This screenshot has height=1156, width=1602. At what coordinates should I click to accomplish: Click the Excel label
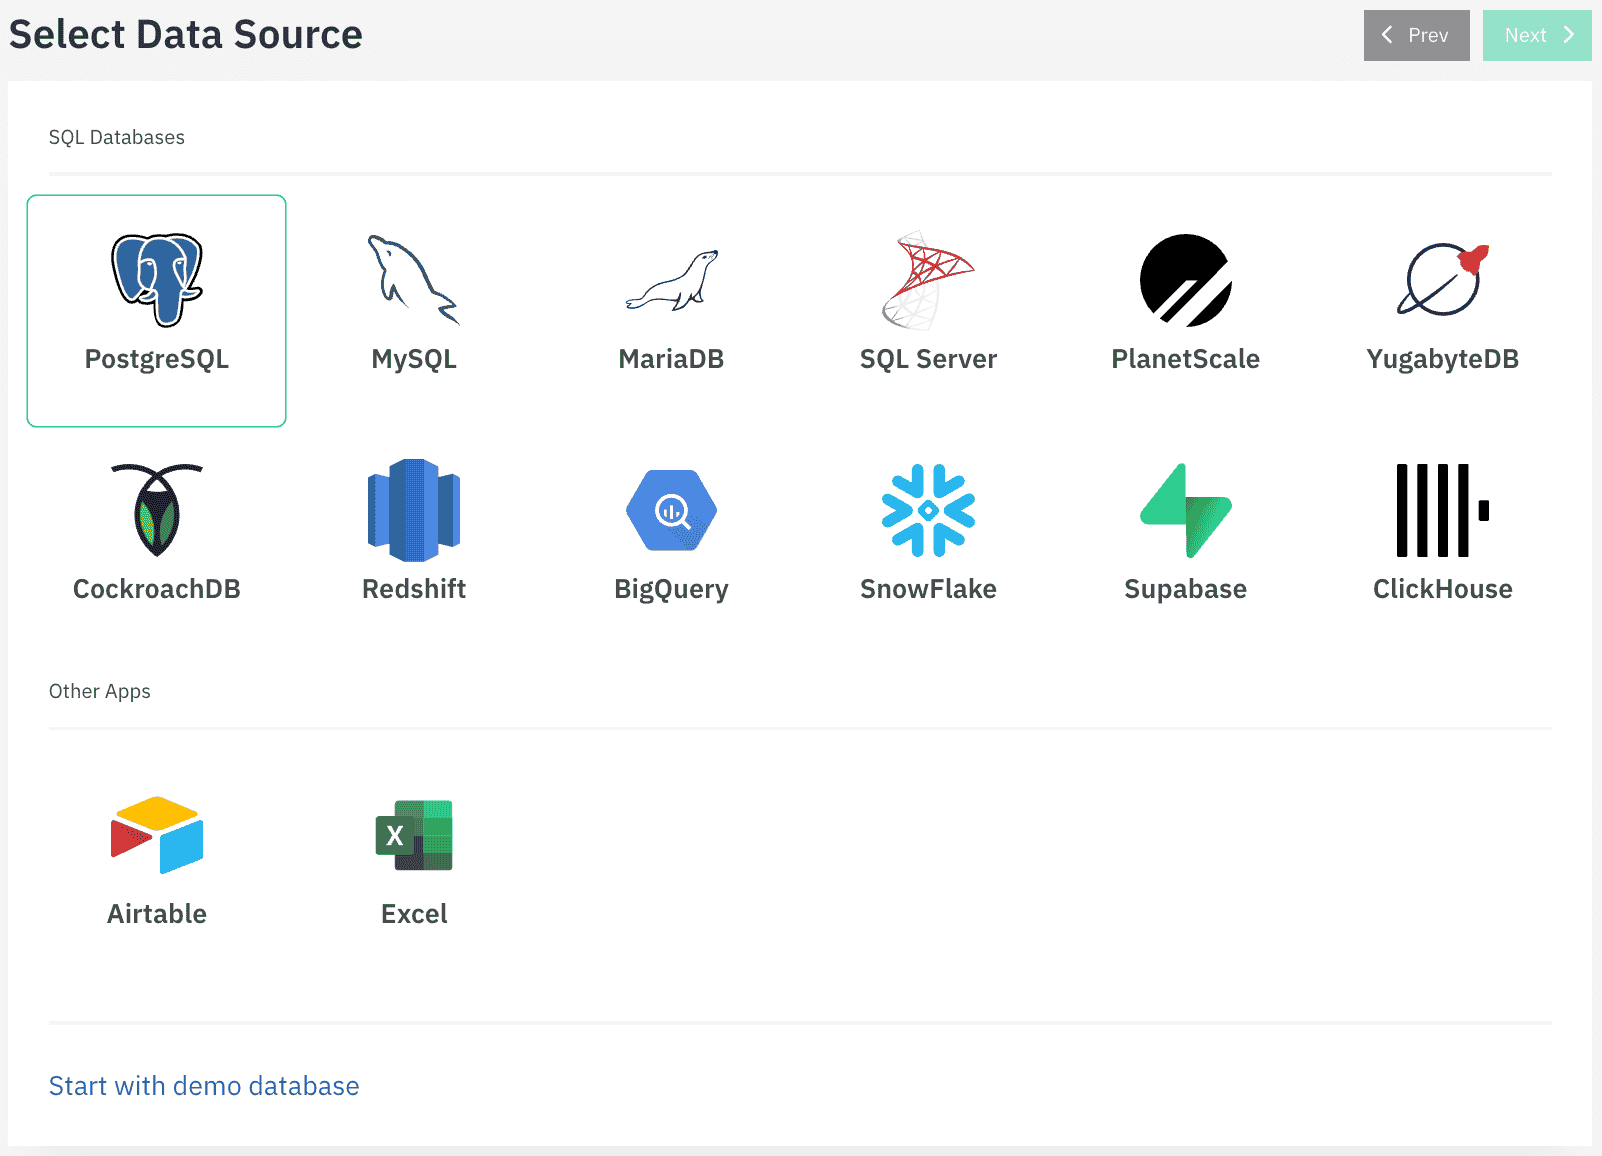[x=414, y=914]
